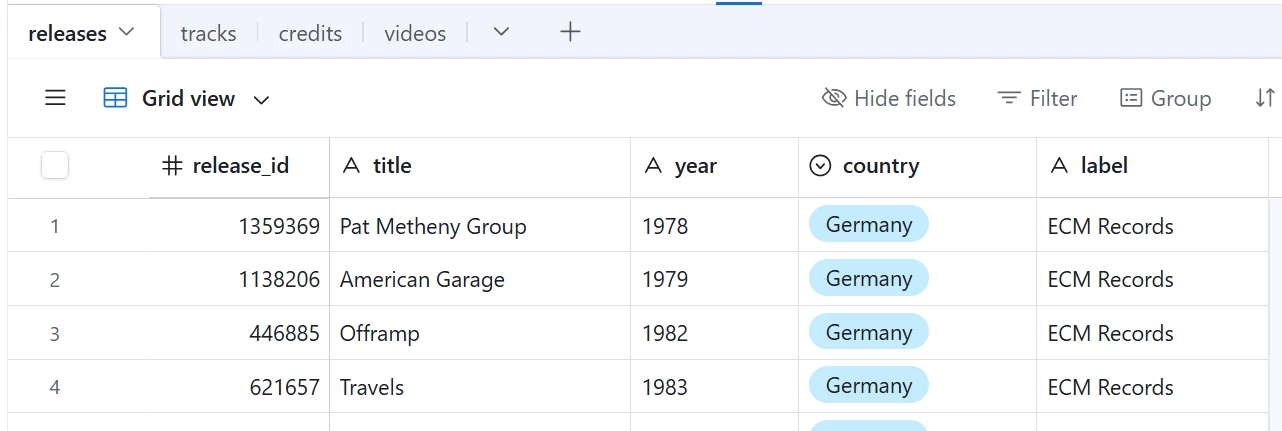
Task: Click the Grid view table icon
Action: click(x=116, y=98)
